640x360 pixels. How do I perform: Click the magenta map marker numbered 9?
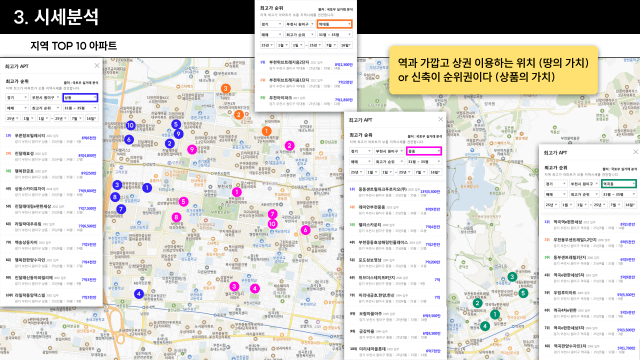point(192,149)
